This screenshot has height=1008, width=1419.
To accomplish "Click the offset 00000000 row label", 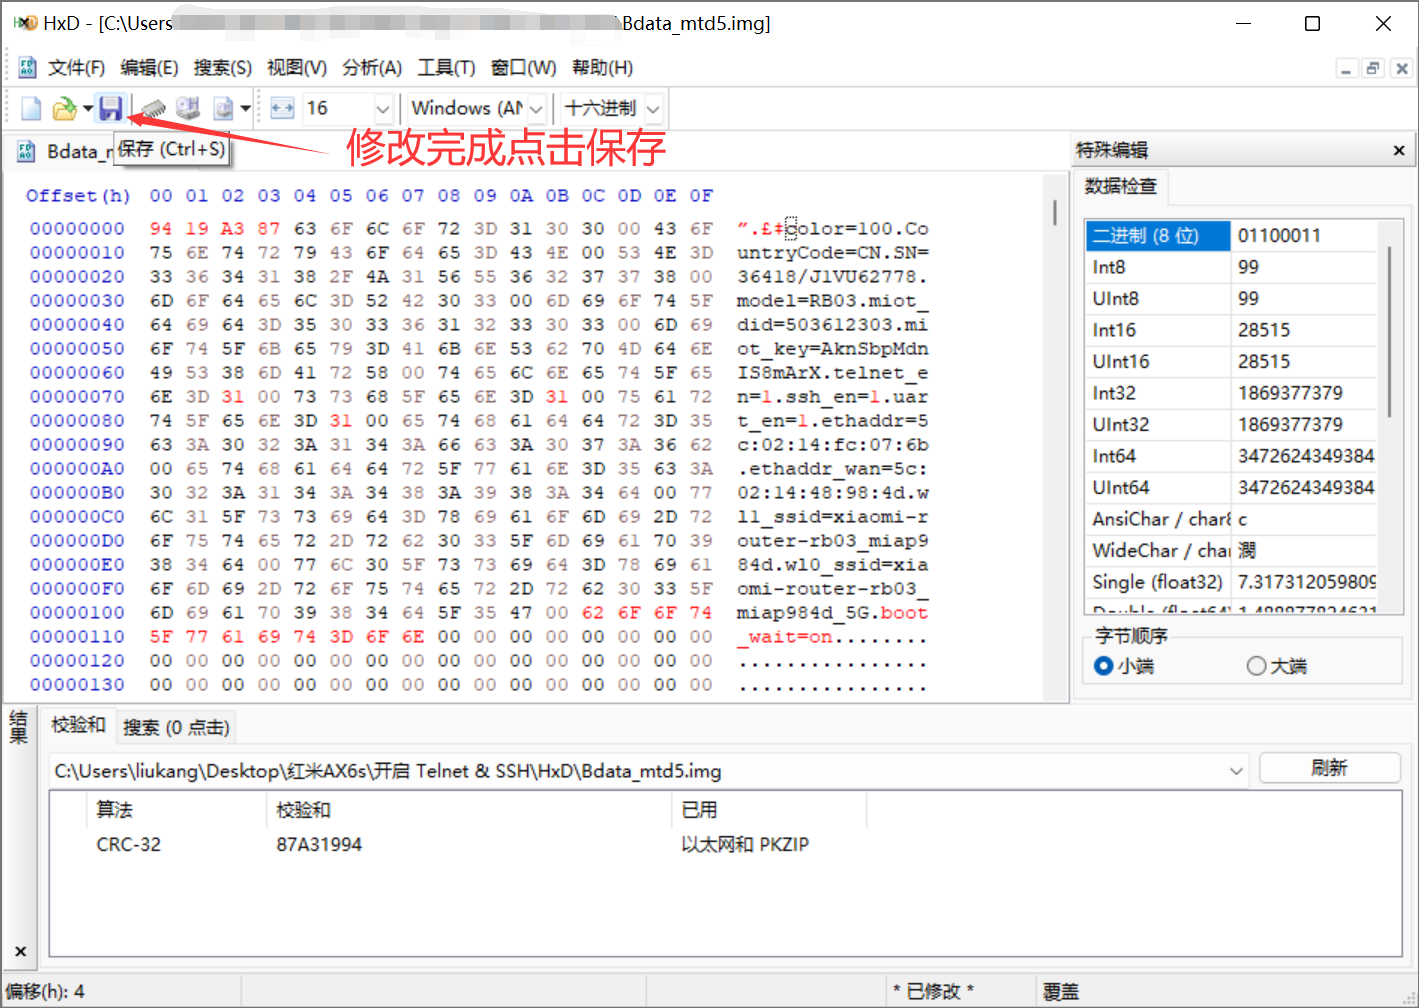I will pyautogui.click(x=77, y=228).
